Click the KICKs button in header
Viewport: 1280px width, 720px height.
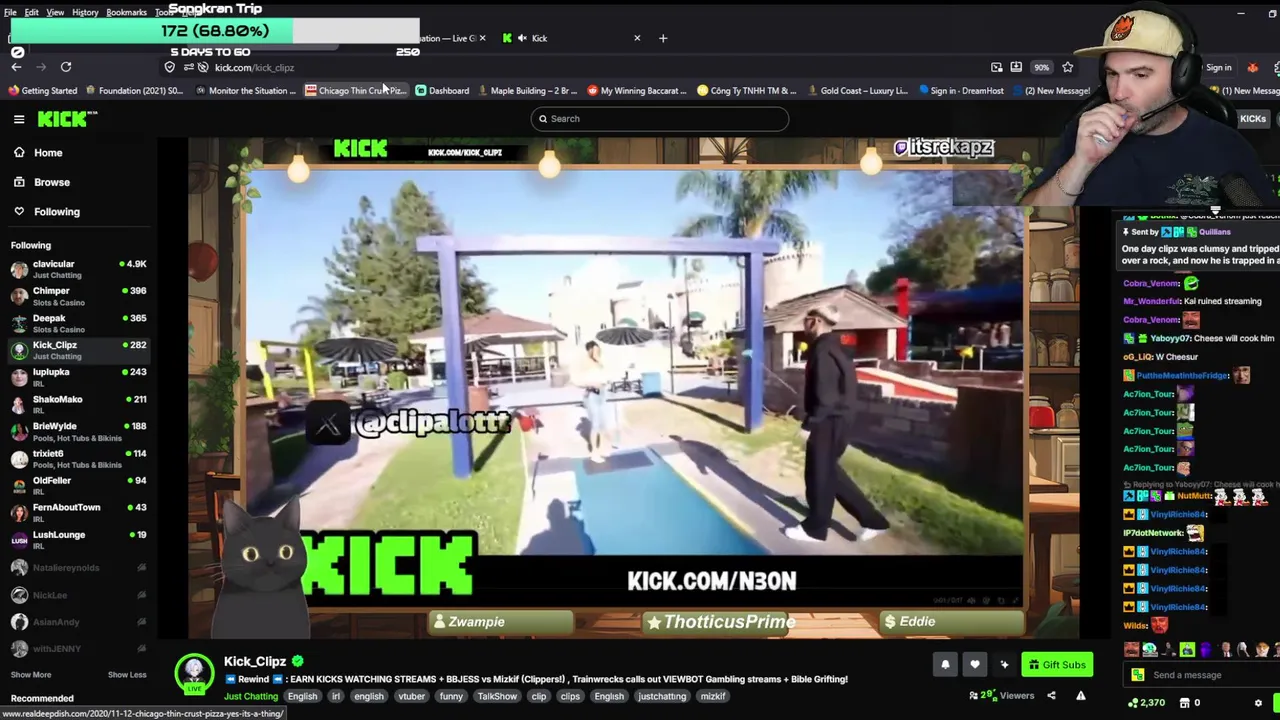[x=1252, y=119]
